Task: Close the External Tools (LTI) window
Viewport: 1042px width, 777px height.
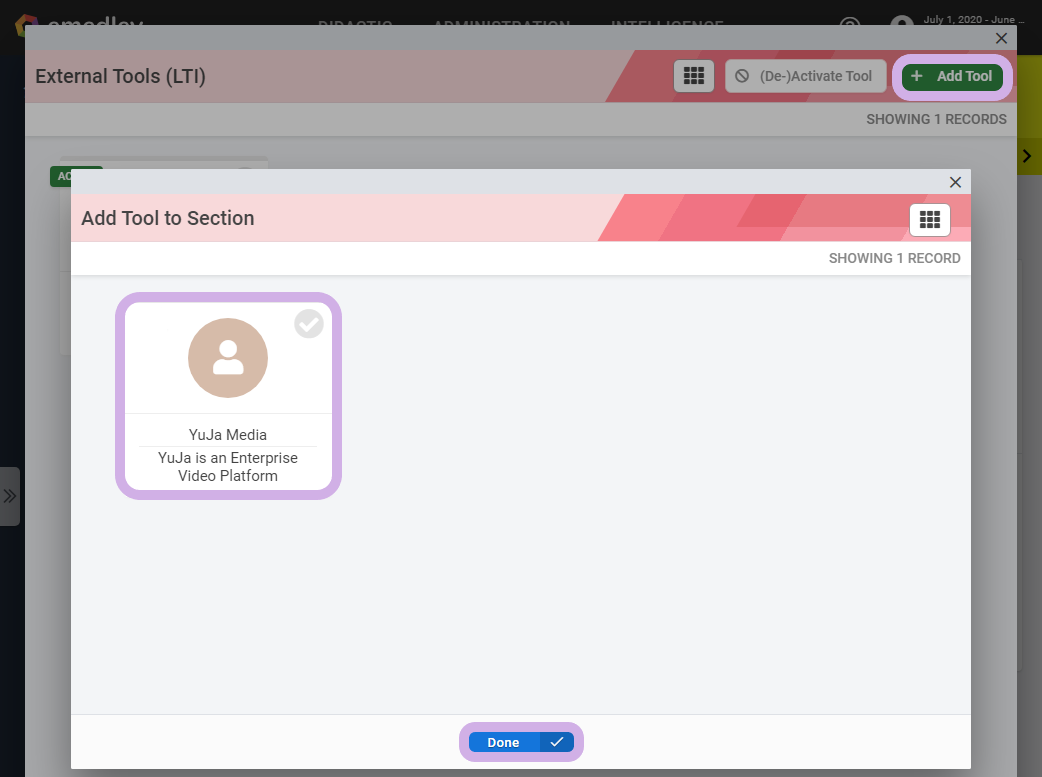Action: (x=1001, y=38)
